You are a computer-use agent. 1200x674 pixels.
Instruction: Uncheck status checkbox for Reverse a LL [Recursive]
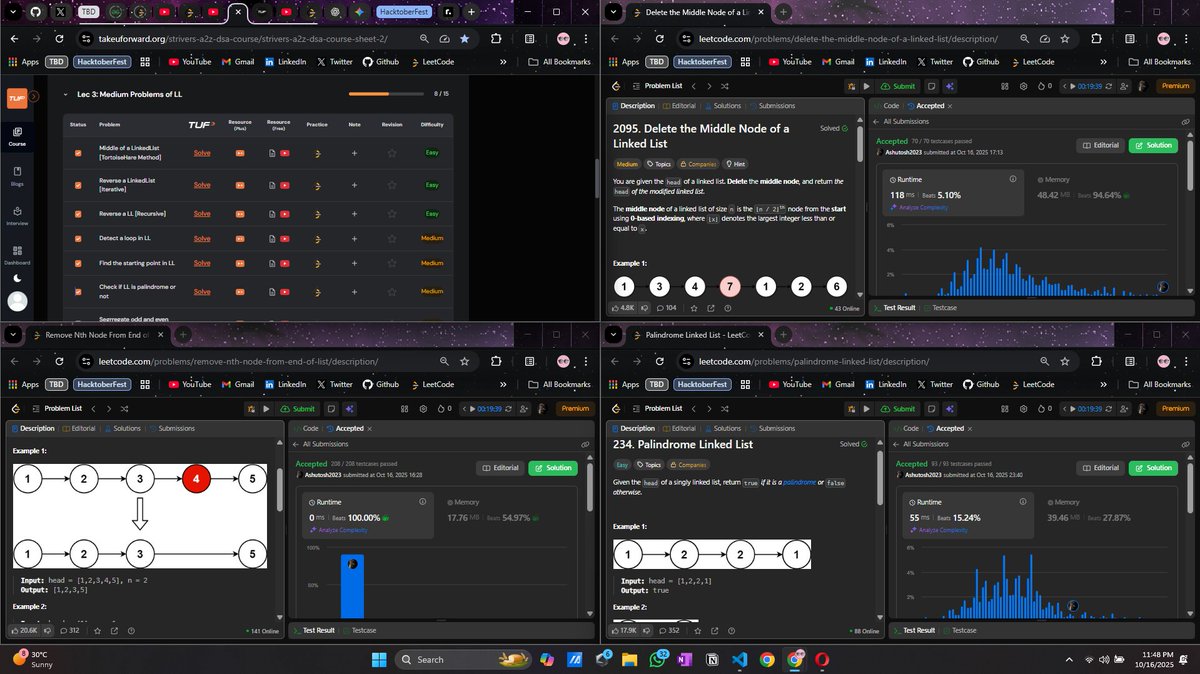(x=78, y=214)
